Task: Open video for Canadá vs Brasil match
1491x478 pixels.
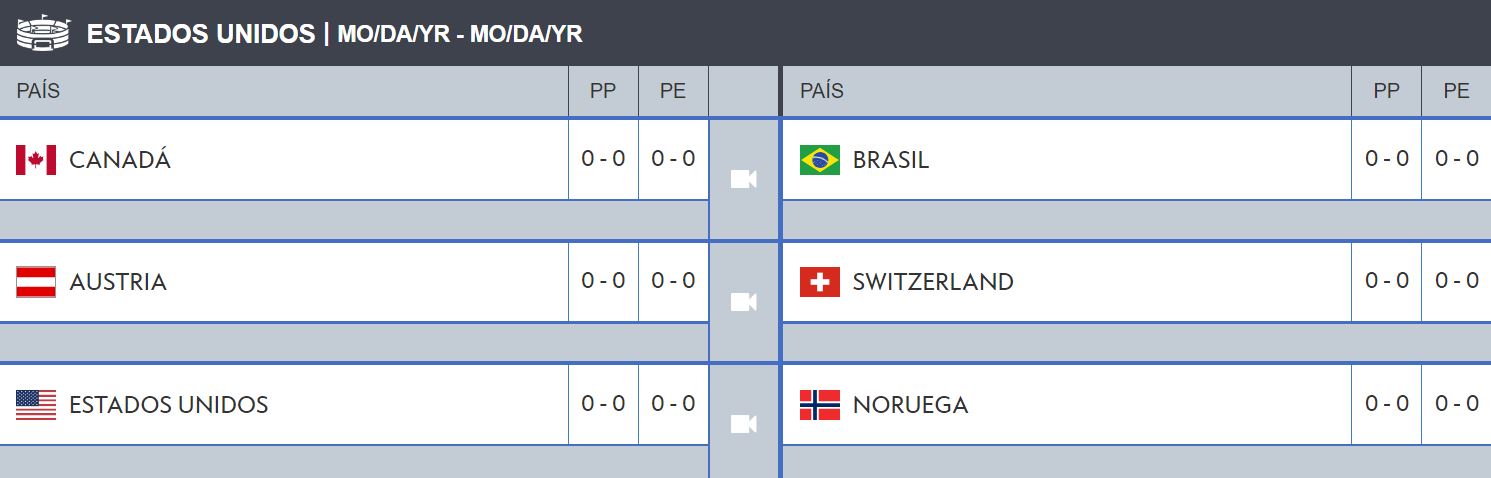Action: tap(743, 179)
